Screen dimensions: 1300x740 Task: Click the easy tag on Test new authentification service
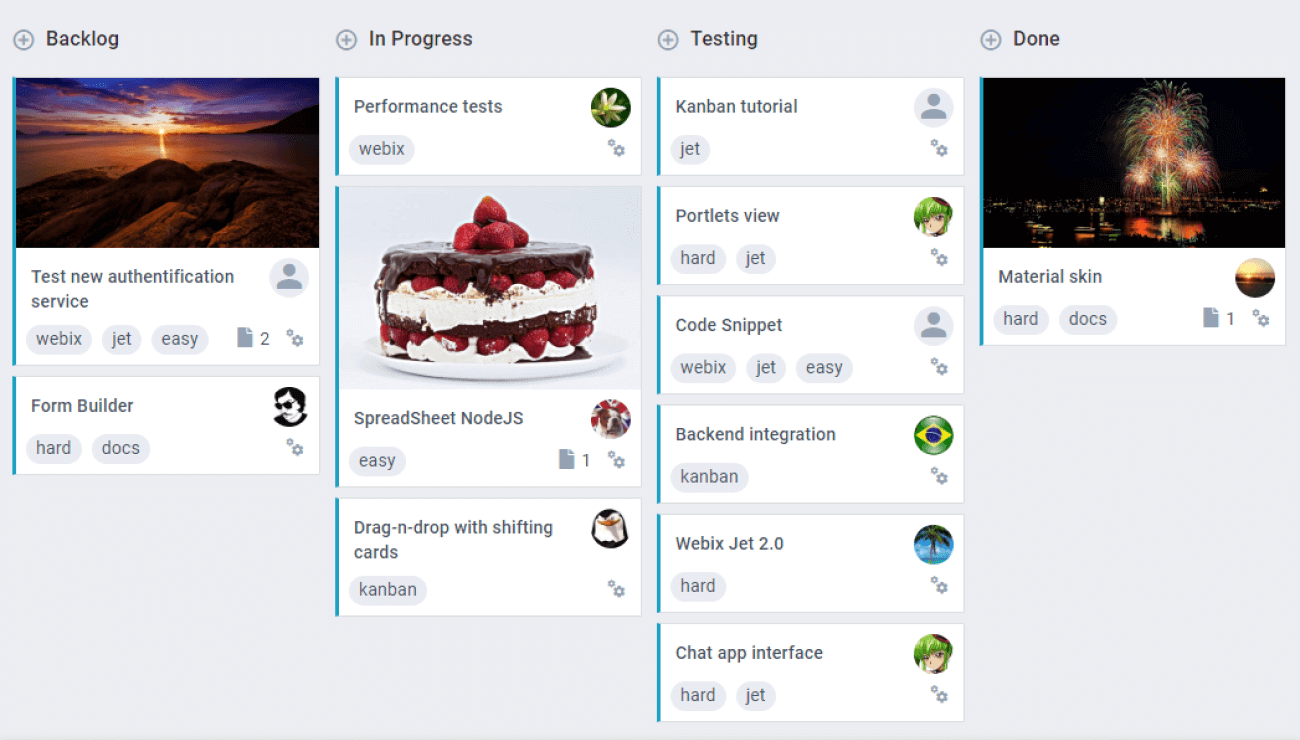(180, 339)
